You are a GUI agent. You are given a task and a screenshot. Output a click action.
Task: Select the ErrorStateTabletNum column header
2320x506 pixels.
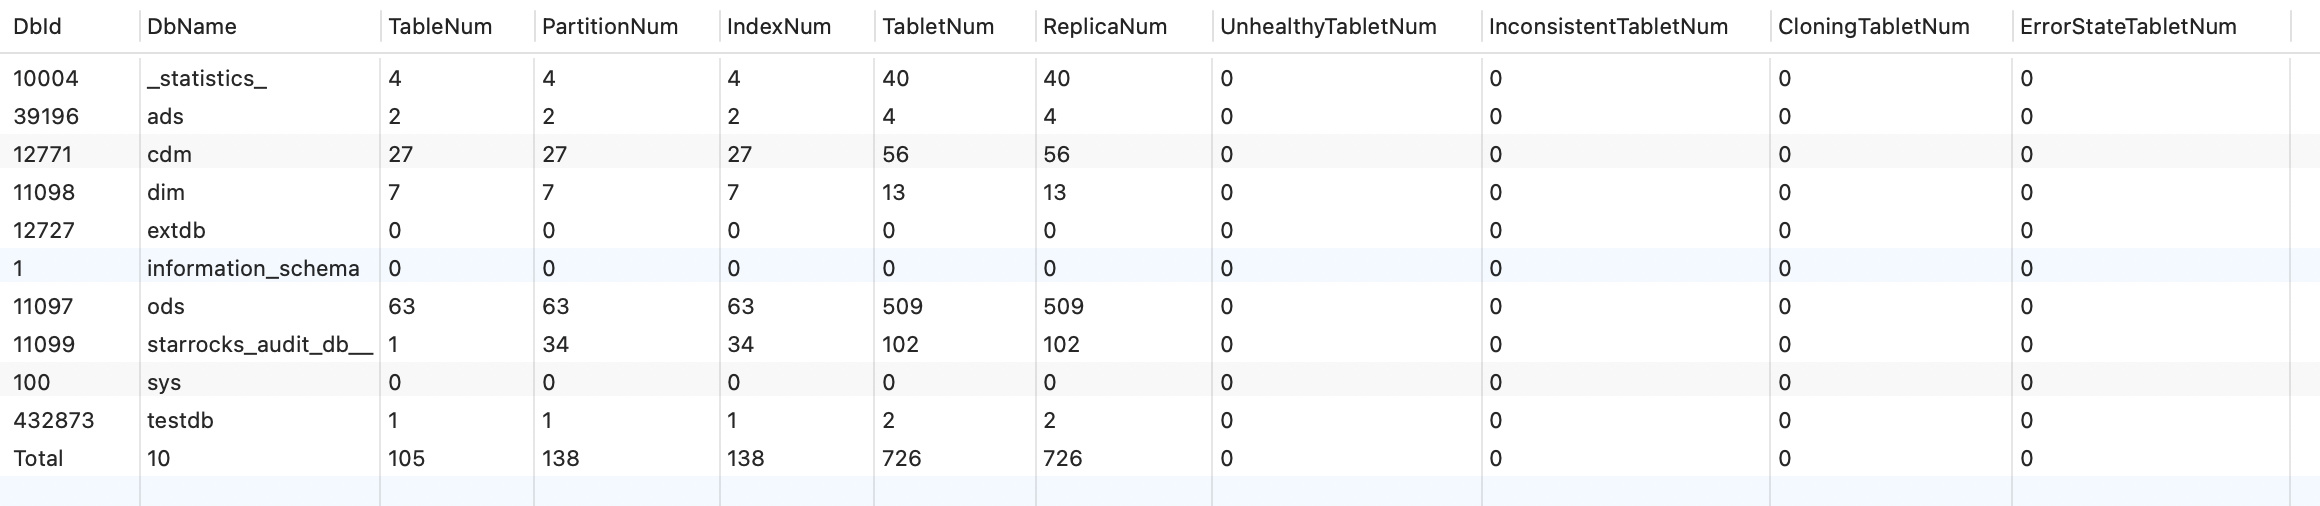tap(2128, 27)
